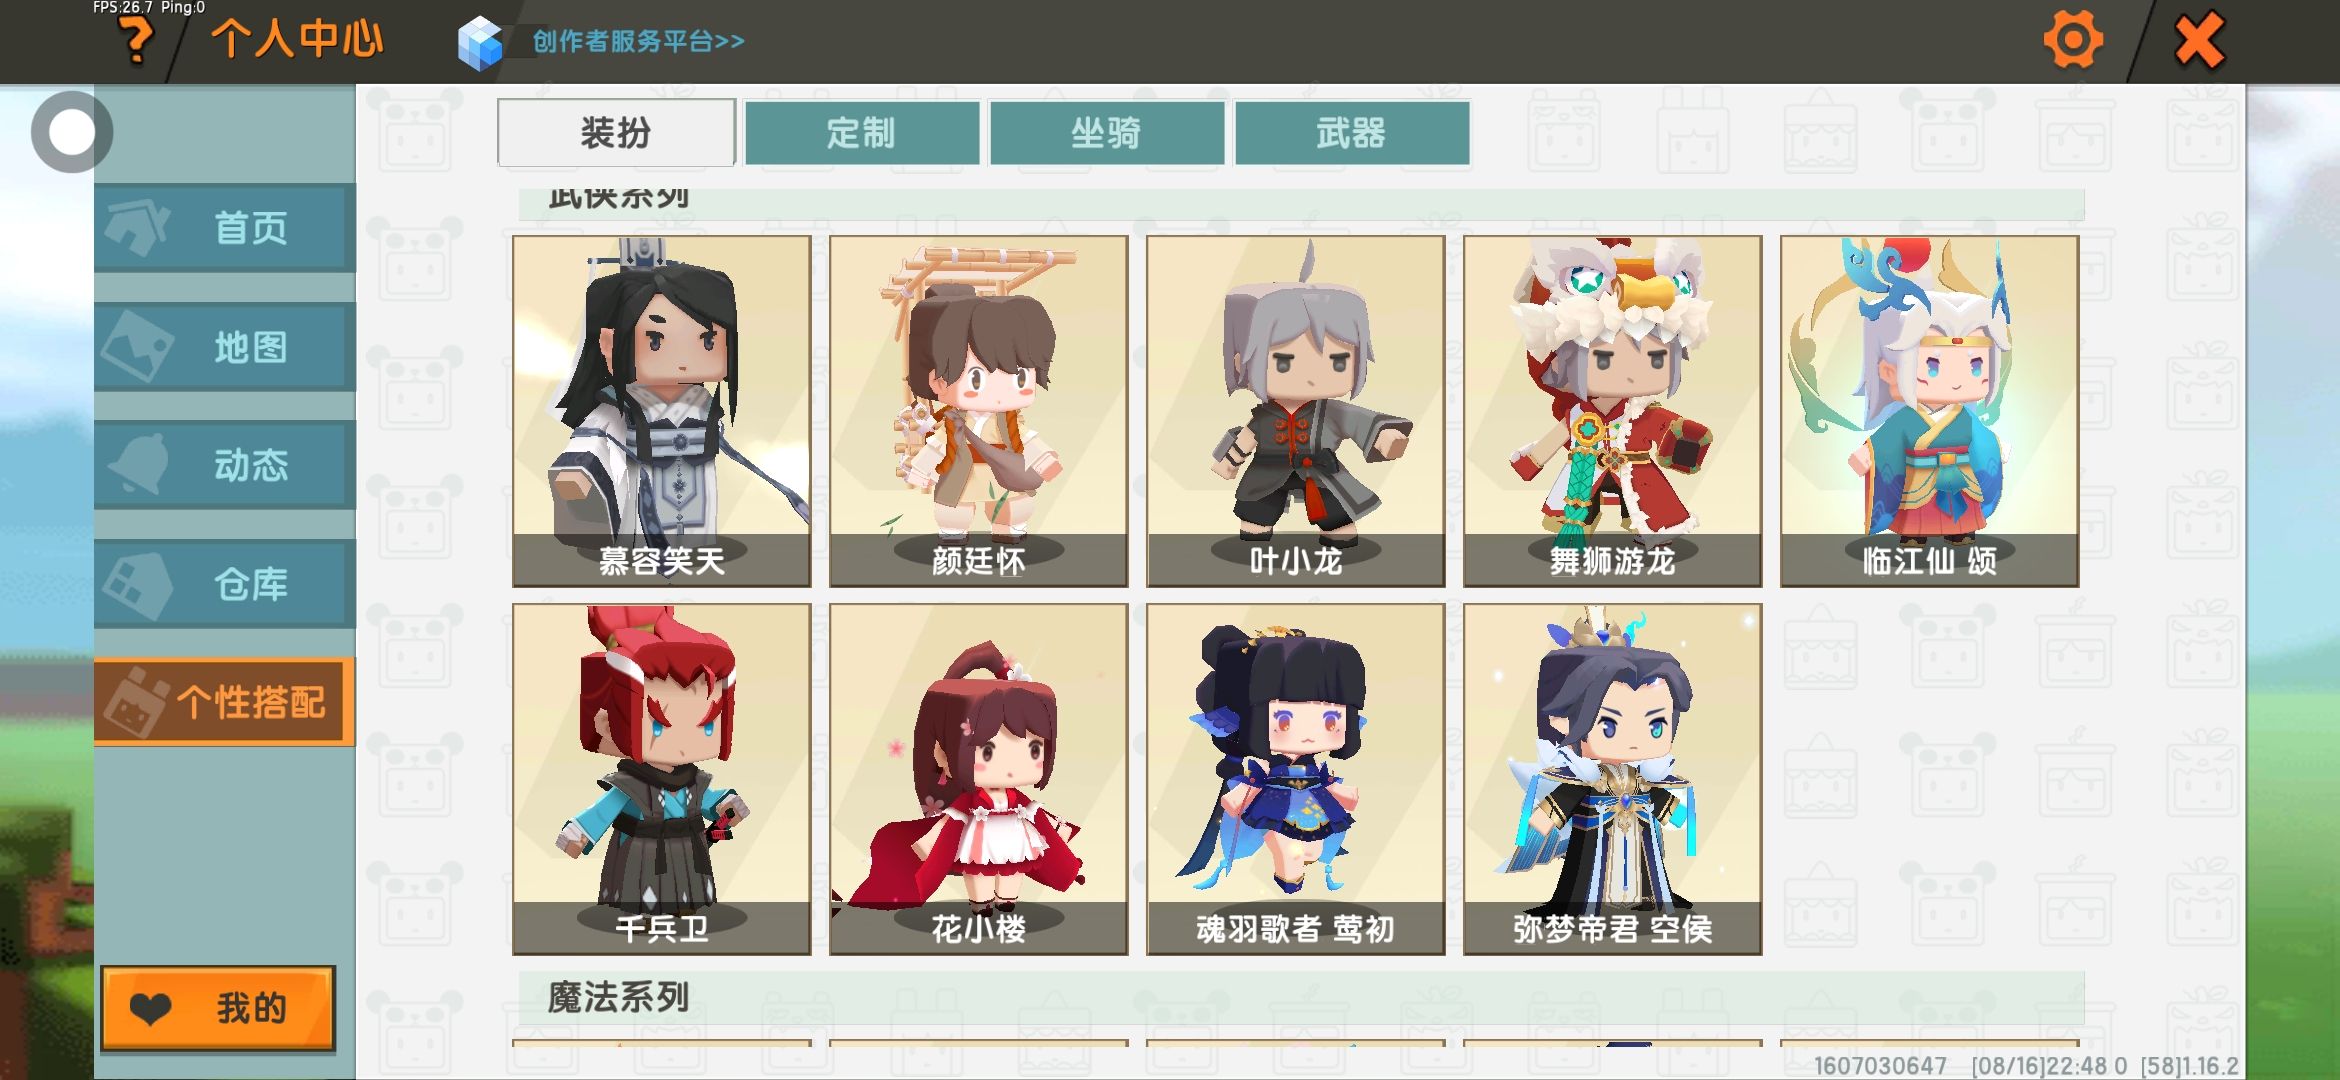Open the 创作者服务平台>> link
This screenshot has height=1080, width=2340.
click(x=638, y=41)
